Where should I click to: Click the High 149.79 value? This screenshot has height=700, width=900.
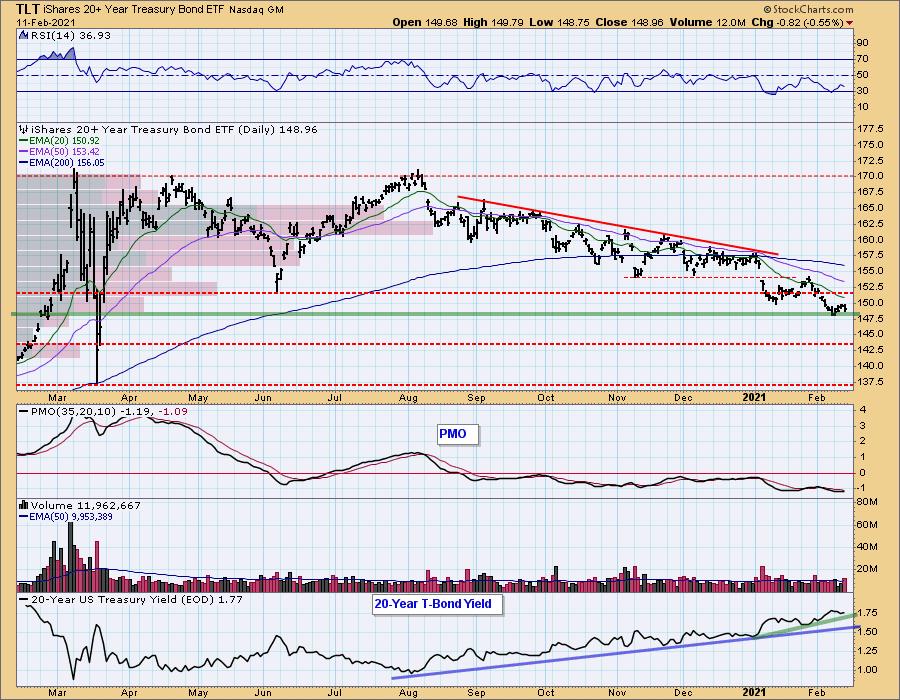491,22
